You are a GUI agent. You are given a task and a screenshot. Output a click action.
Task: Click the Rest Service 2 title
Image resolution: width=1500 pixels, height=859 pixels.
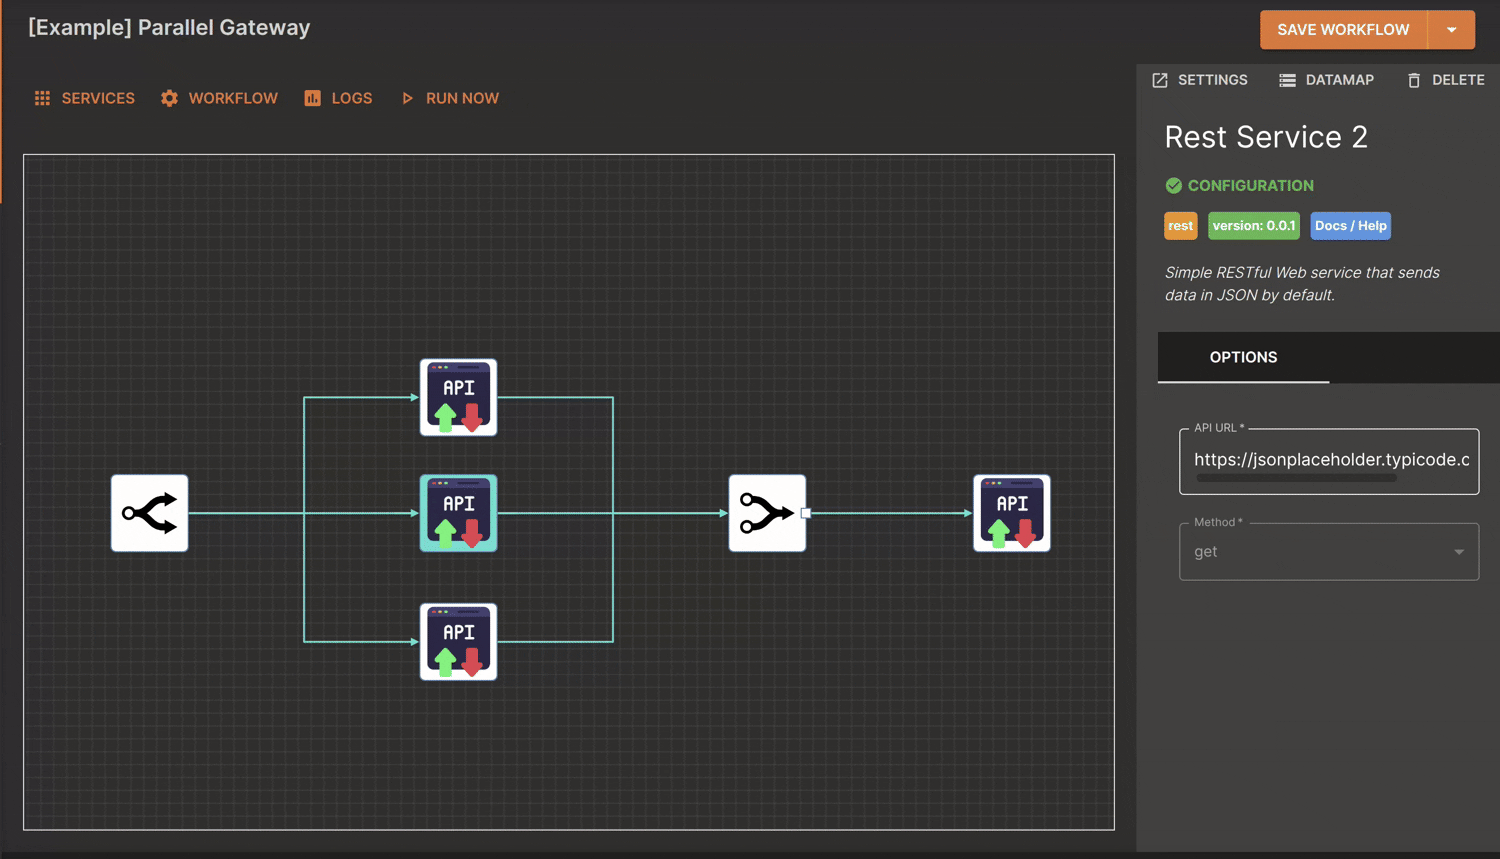1266,137
